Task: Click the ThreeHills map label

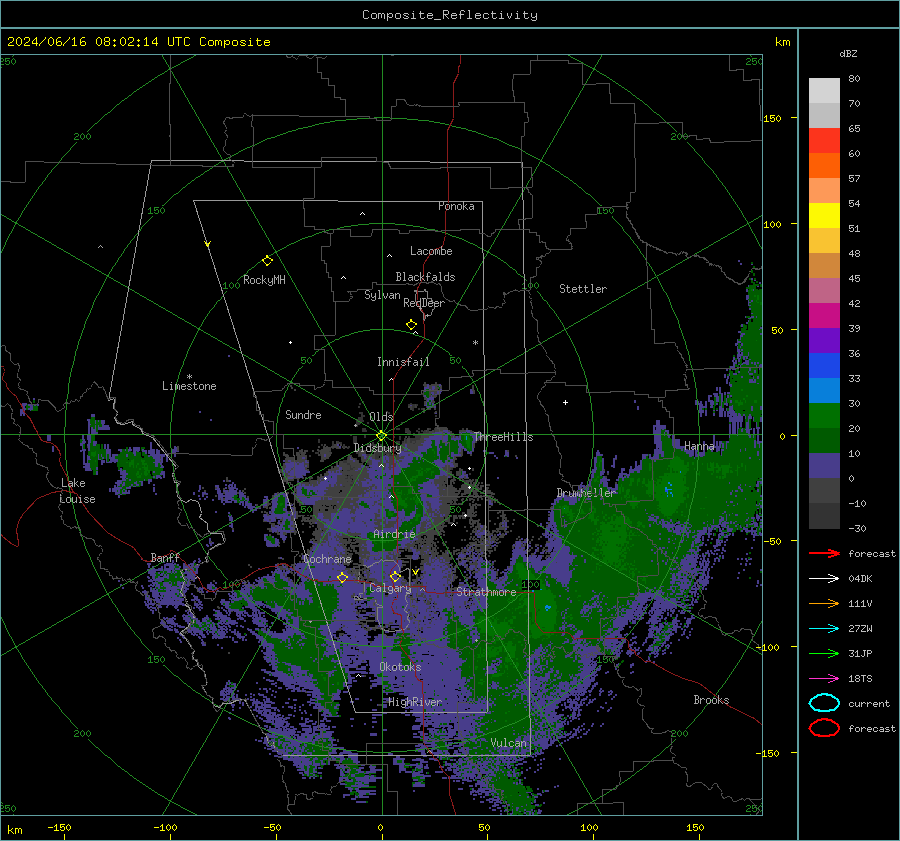Action: click(x=503, y=437)
